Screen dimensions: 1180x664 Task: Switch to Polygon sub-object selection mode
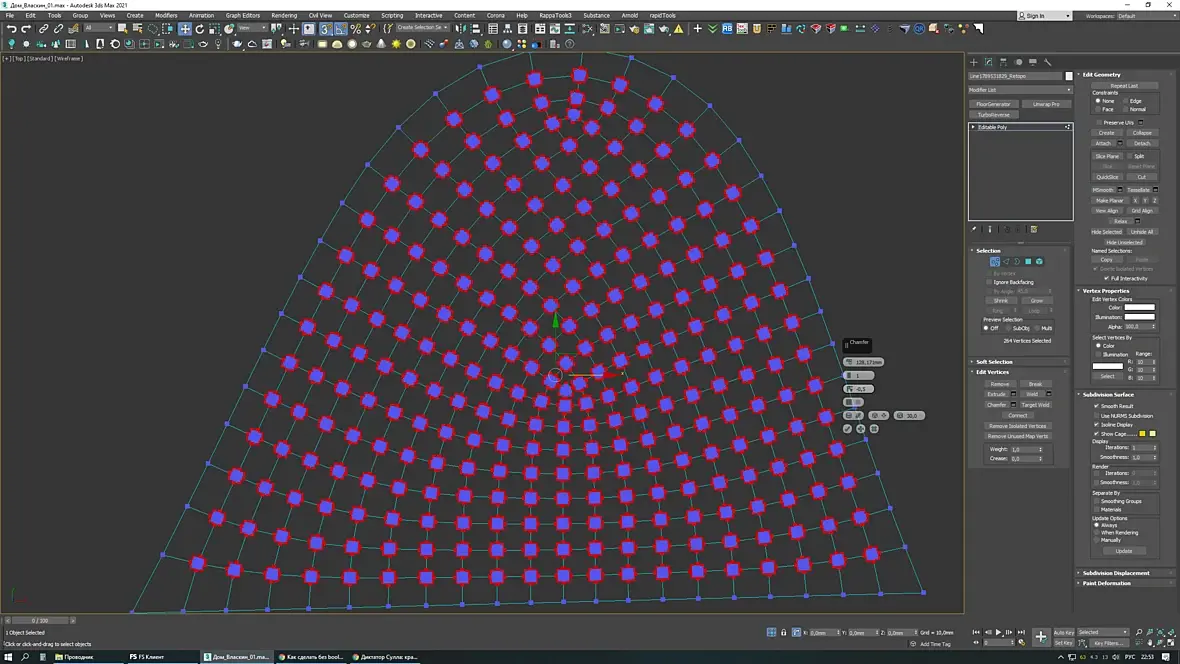[x=1028, y=262]
